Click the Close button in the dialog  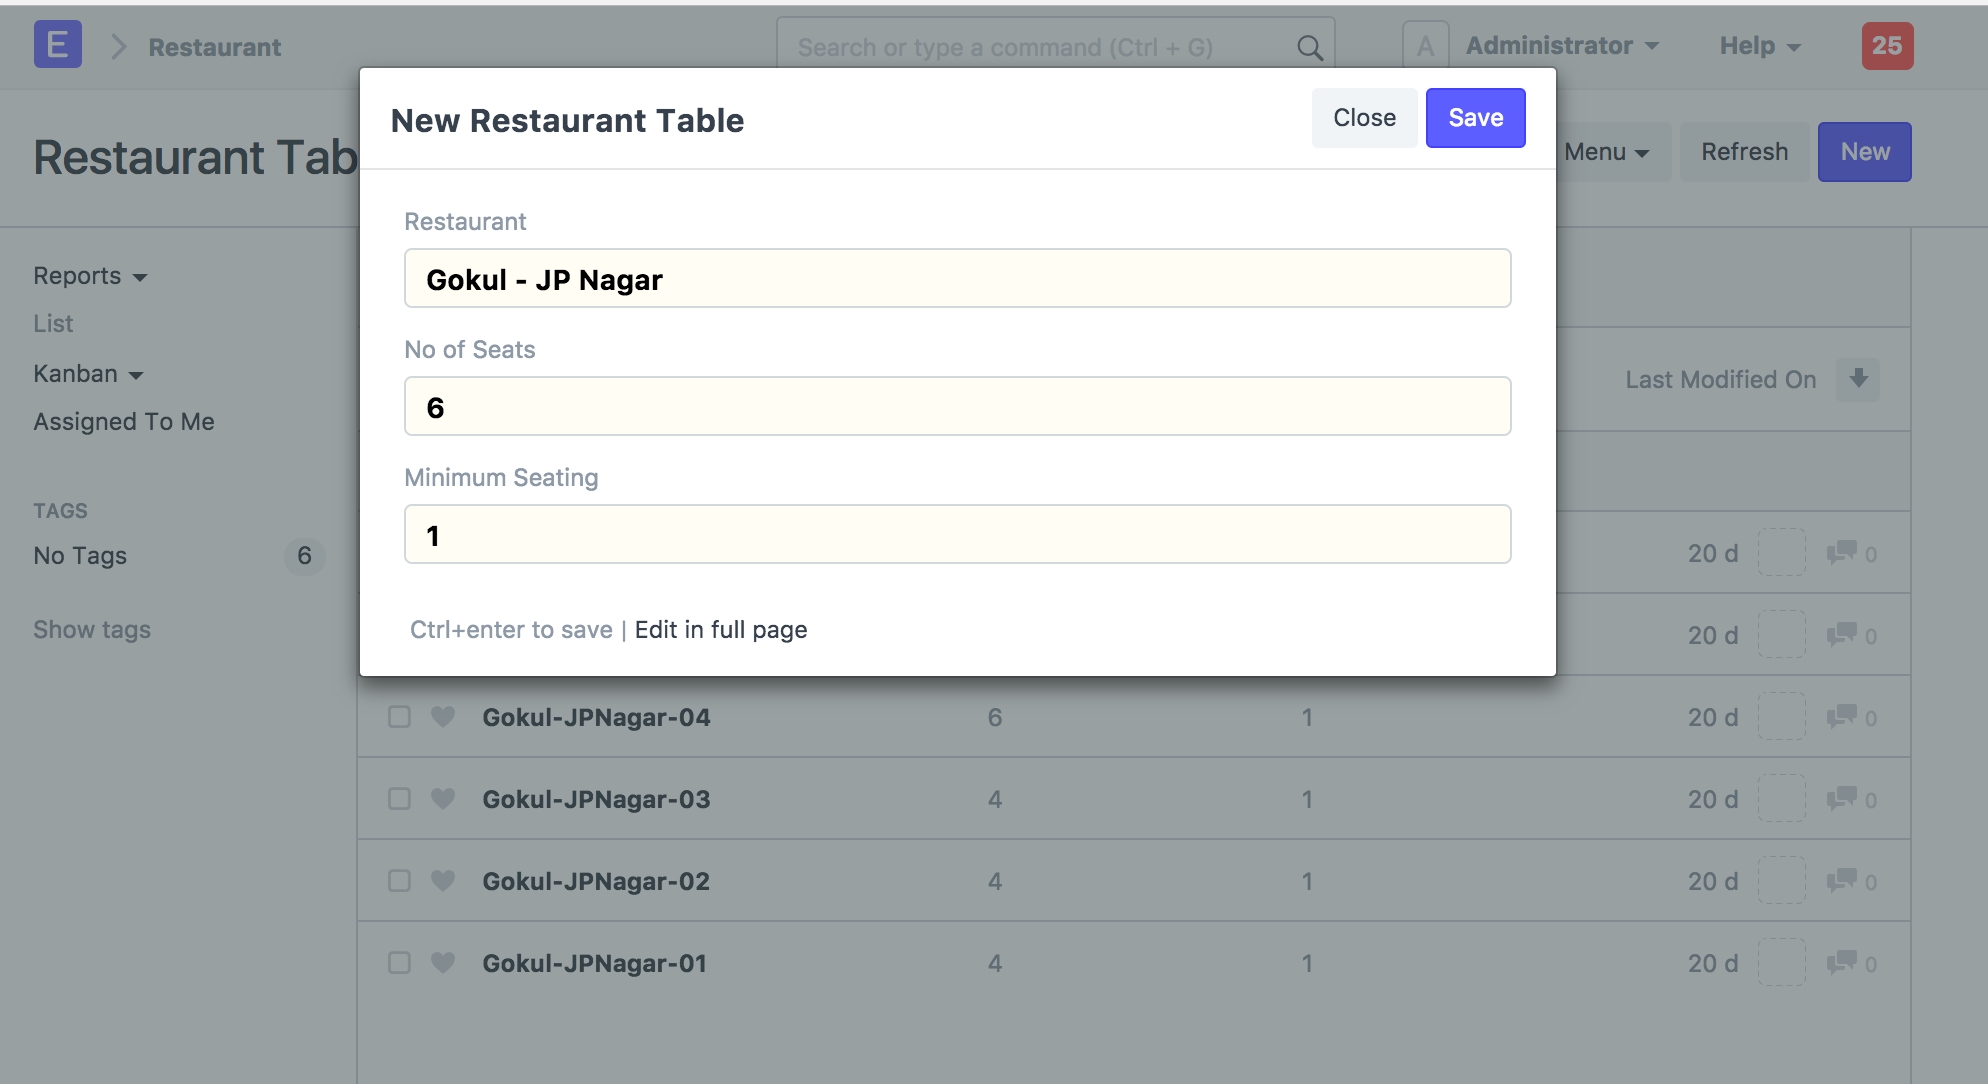coord(1364,118)
